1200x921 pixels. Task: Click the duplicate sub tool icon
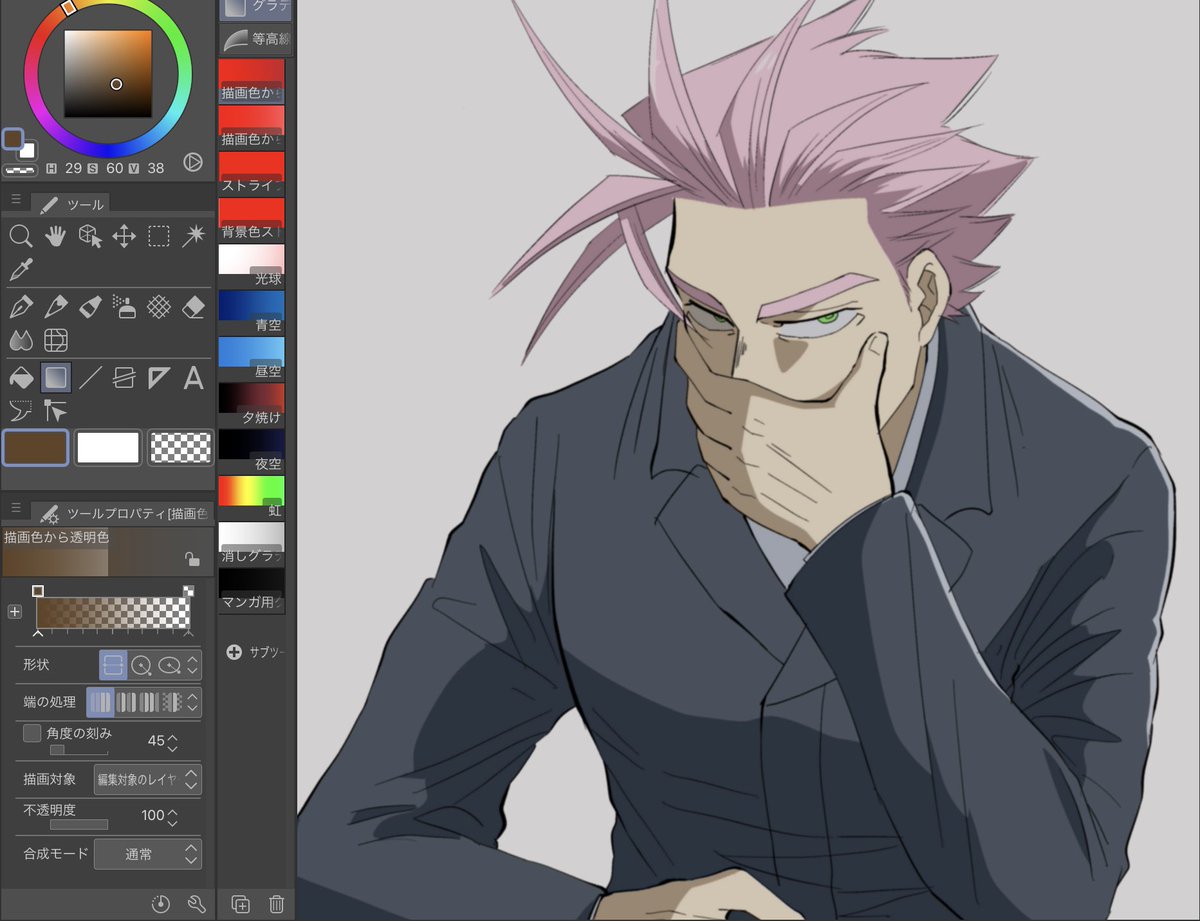tap(241, 904)
